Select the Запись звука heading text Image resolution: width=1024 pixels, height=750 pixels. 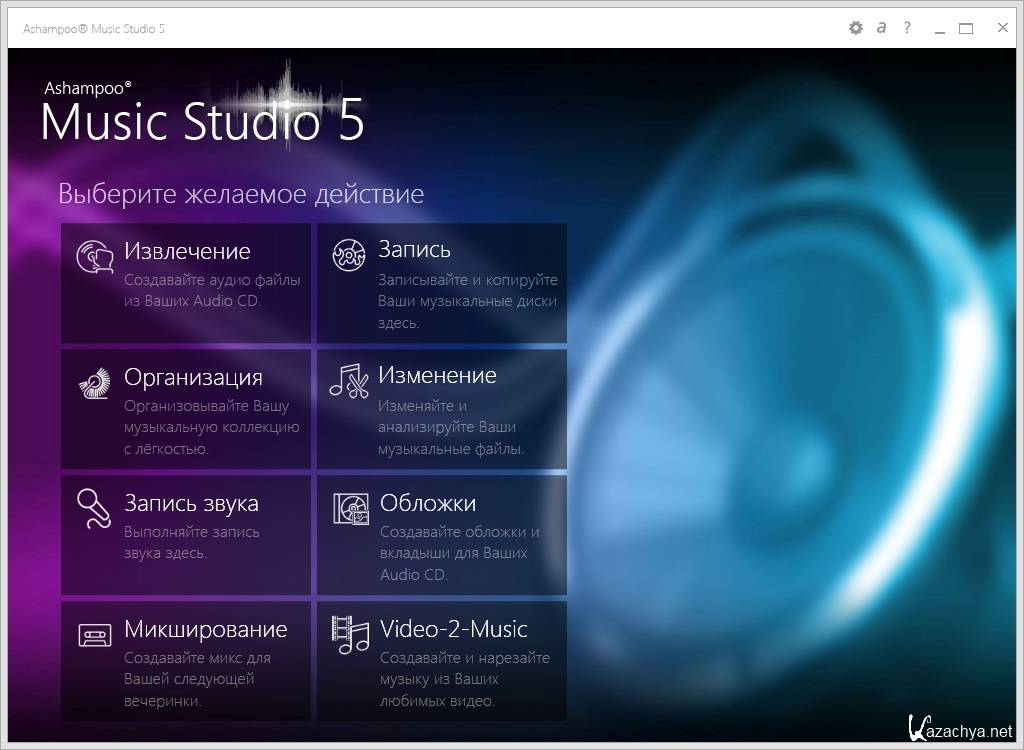(x=191, y=503)
